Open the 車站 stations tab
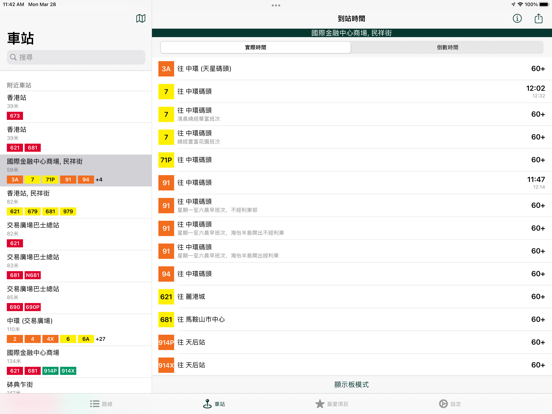Viewport: 552px width, 414px height. [214, 404]
